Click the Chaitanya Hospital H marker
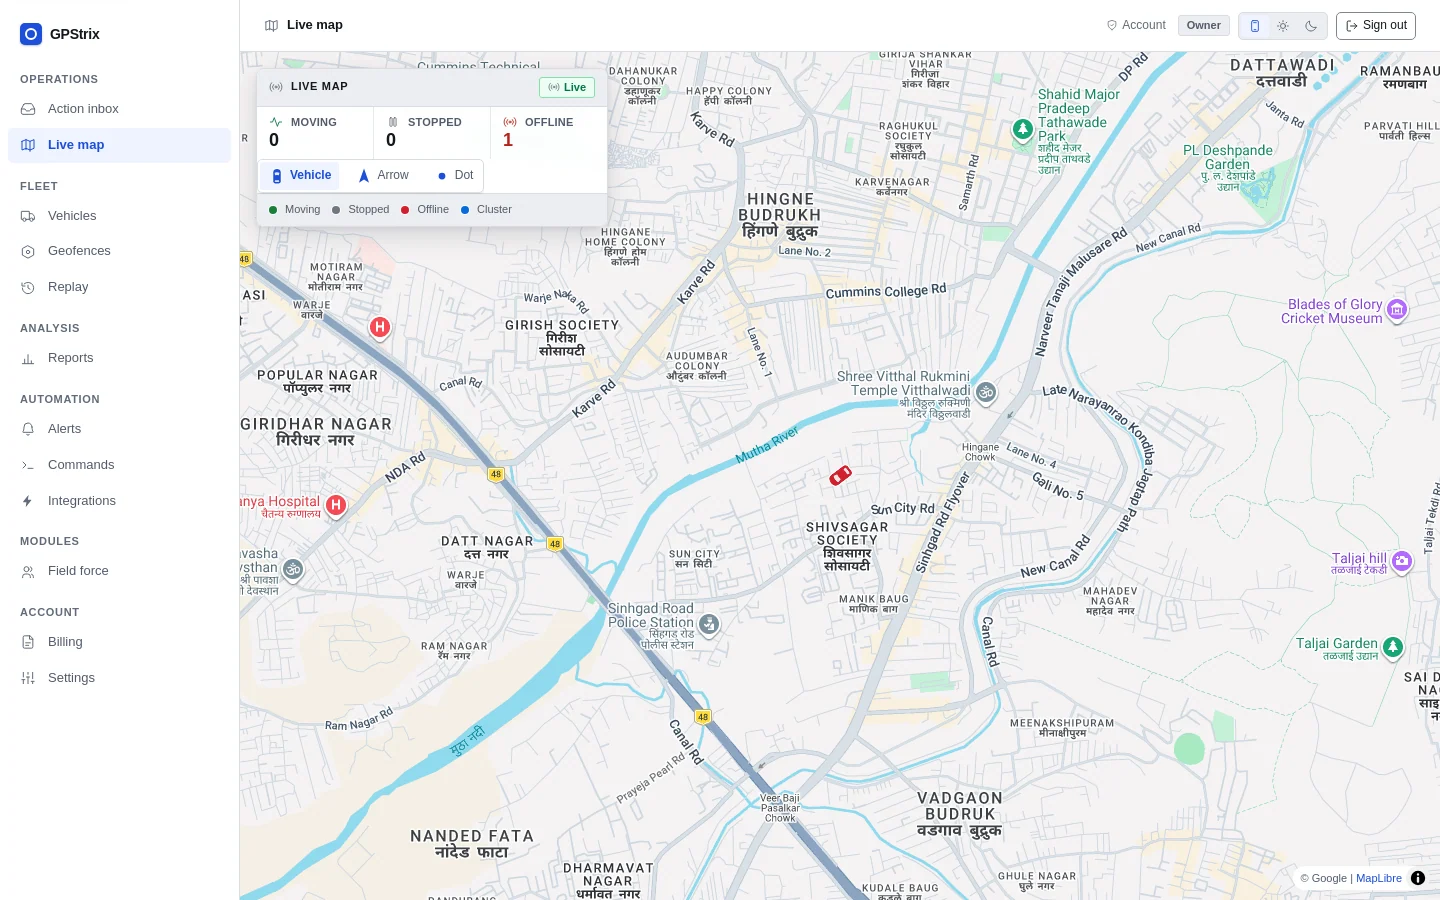This screenshot has width=1440, height=900. click(x=337, y=505)
